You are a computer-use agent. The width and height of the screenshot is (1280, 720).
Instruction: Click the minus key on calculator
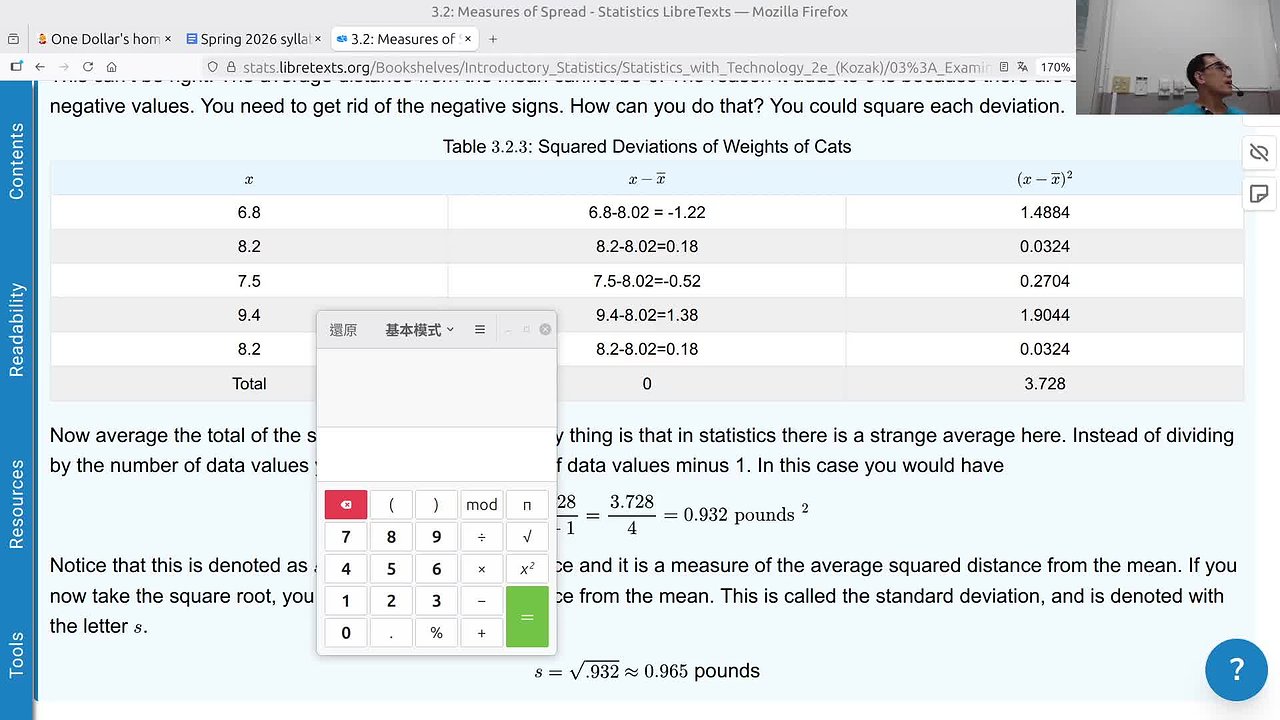click(x=481, y=601)
